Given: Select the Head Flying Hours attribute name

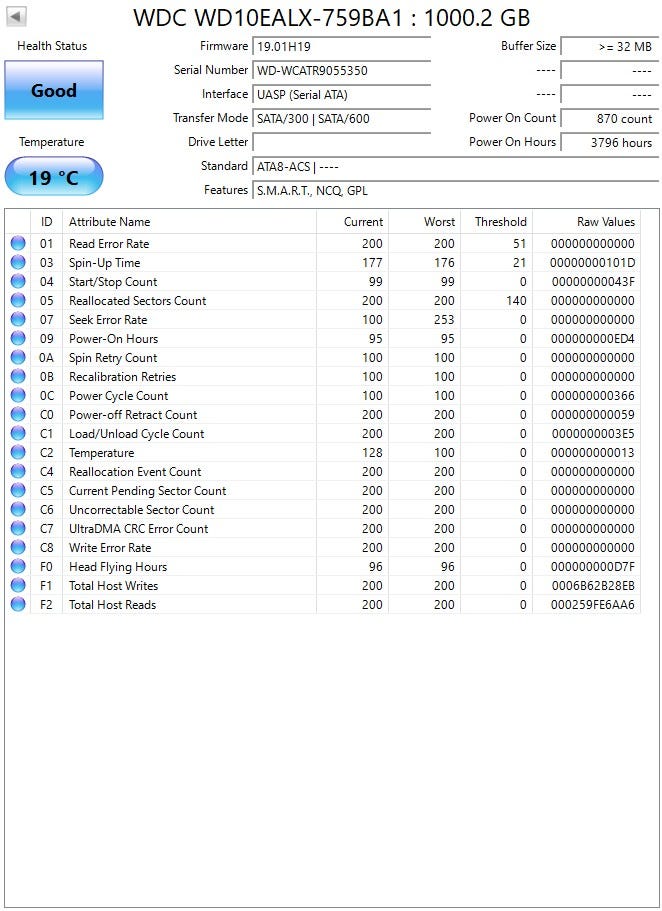Looking at the screenshot, I should point(118,566).
